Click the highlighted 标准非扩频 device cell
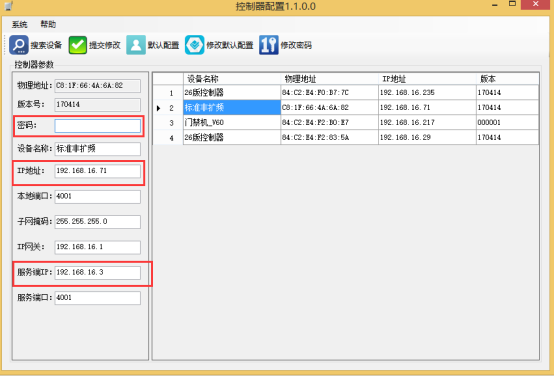The height and width of the screenshot is (377, 554). pyautogui.click(x=232, y=107)
